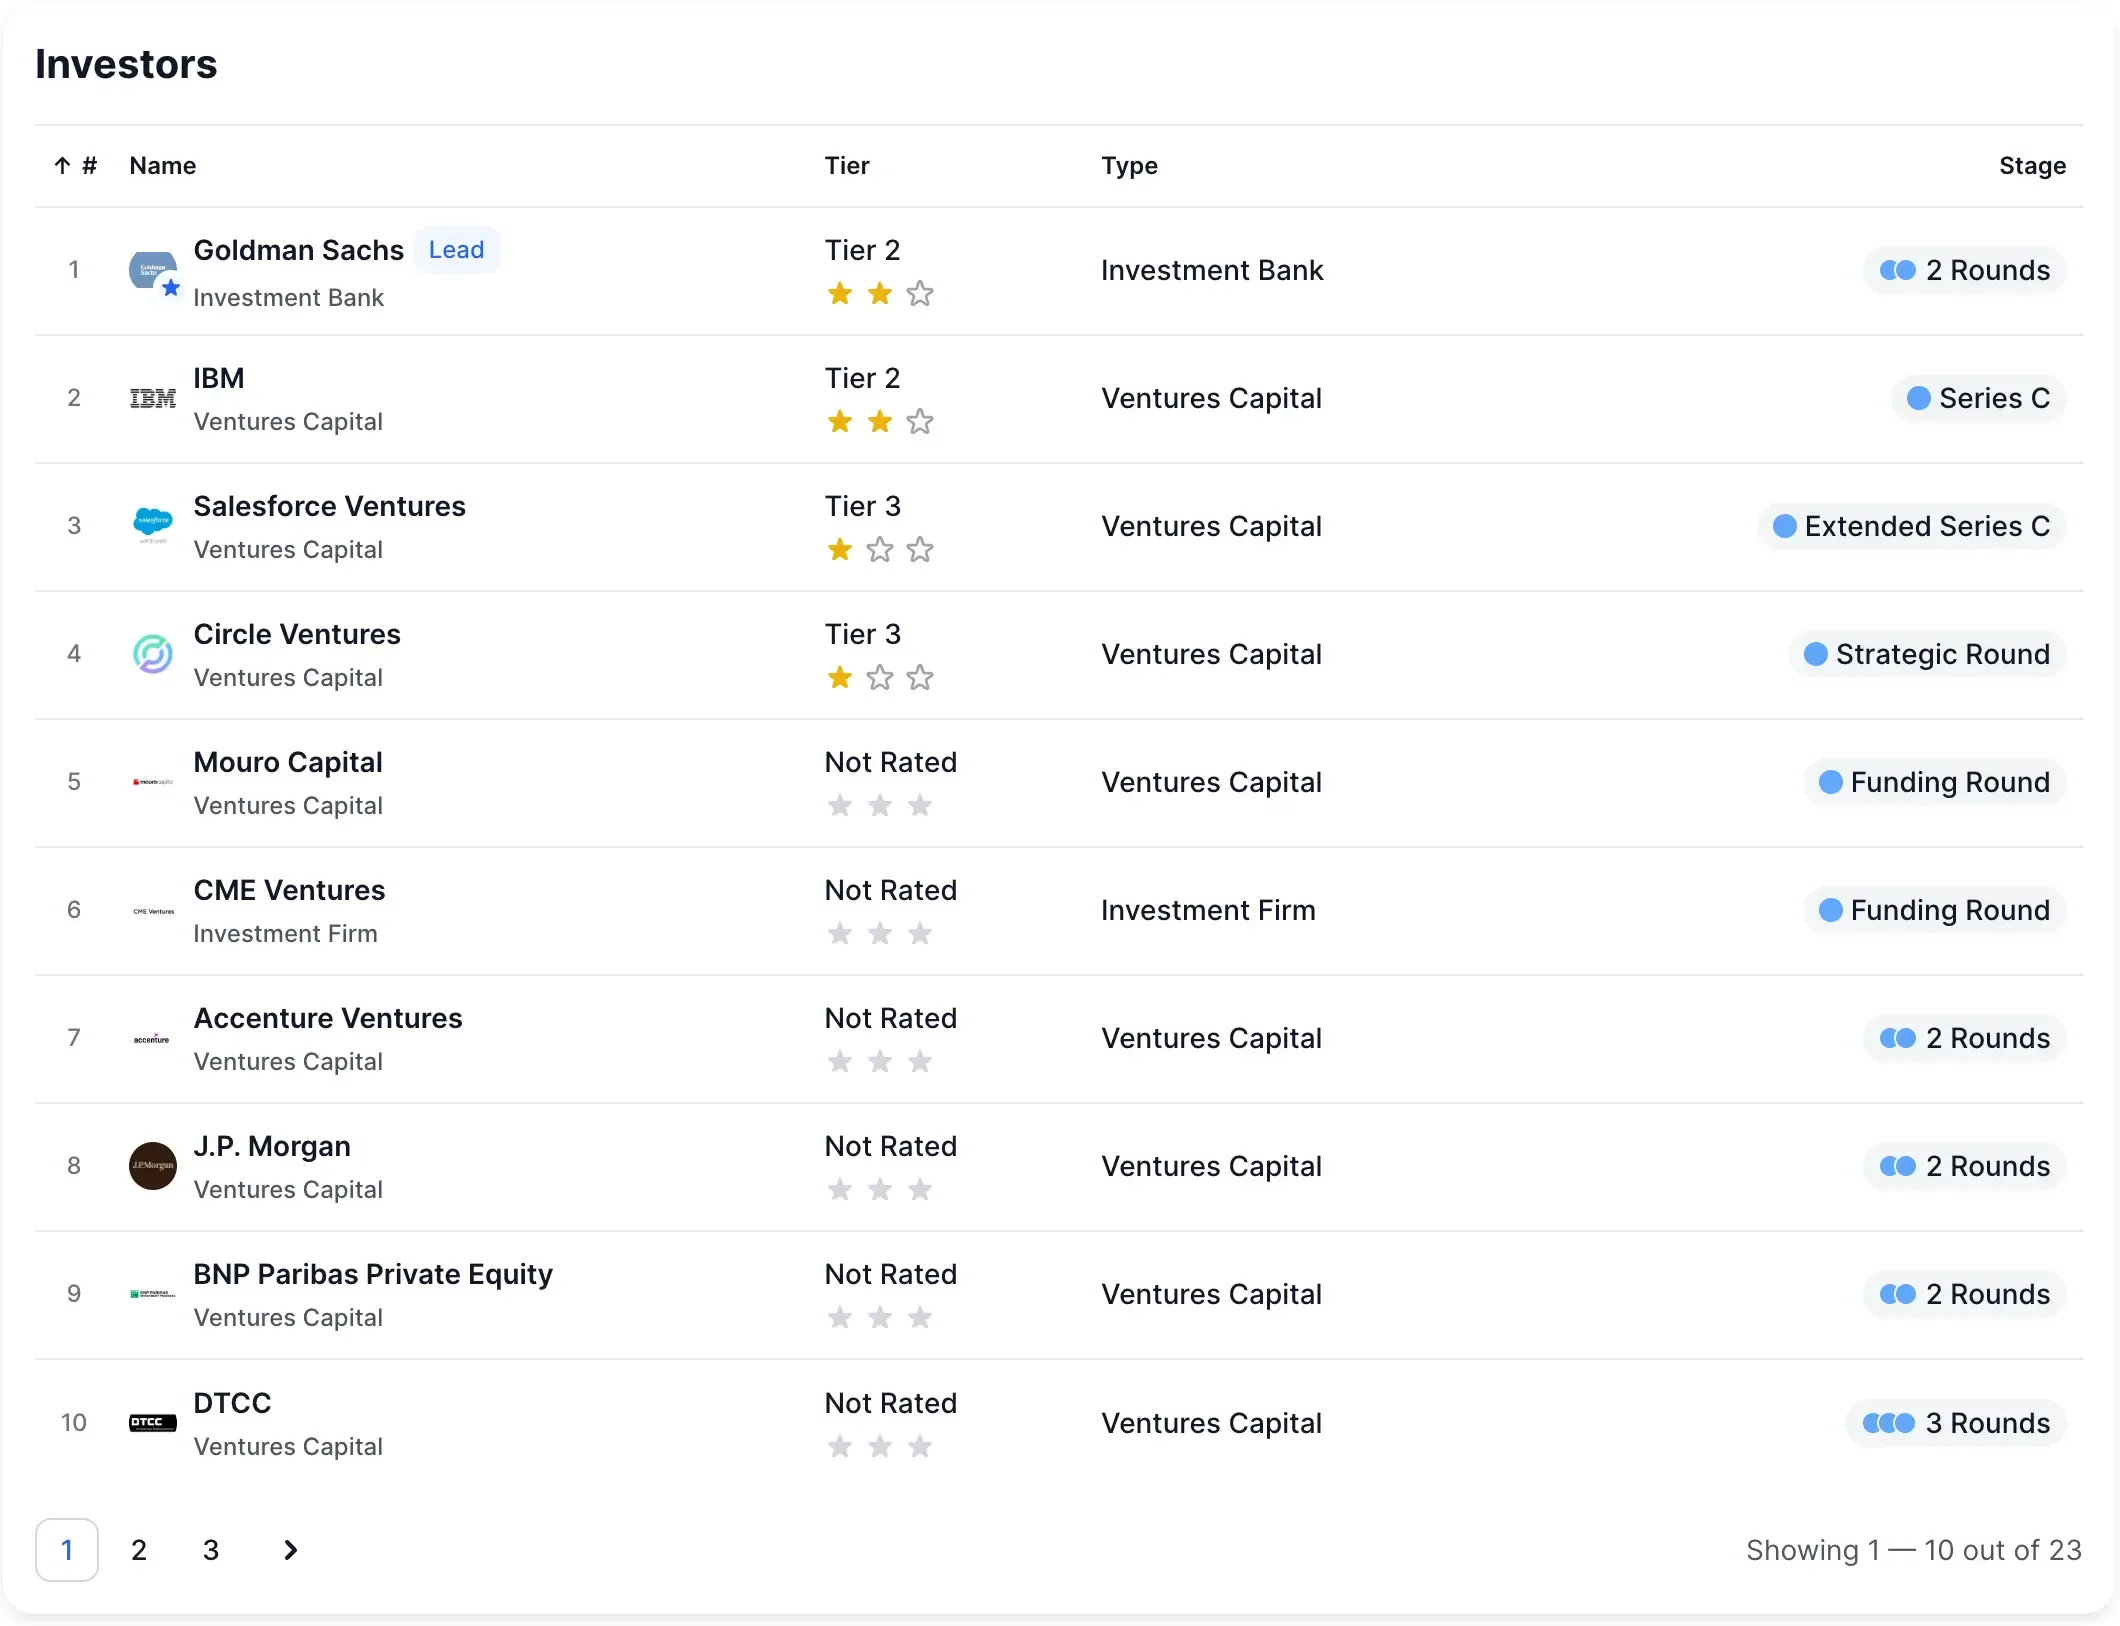Click Goldman Sachs's third tier star
The height and width of the screenshot is (1626, 2120).
(x=920, y=294)
